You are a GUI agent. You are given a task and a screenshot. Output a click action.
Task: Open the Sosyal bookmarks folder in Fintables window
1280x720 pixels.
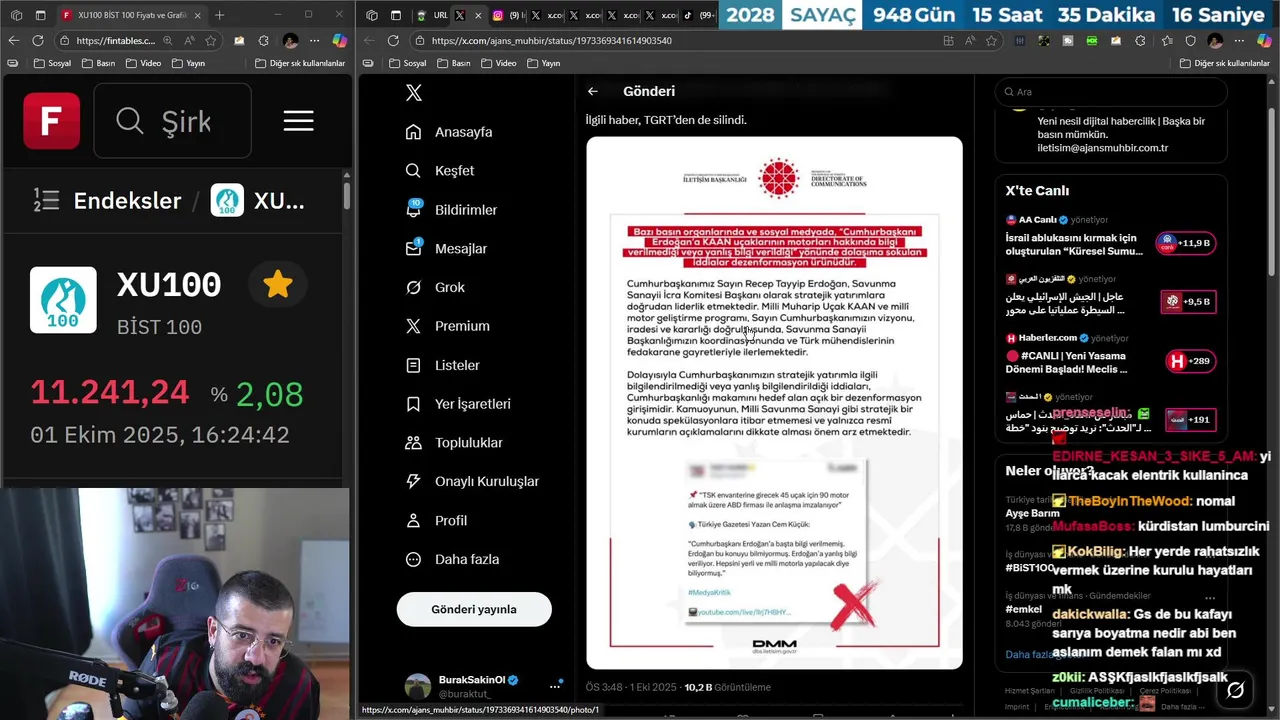[52, 63]
